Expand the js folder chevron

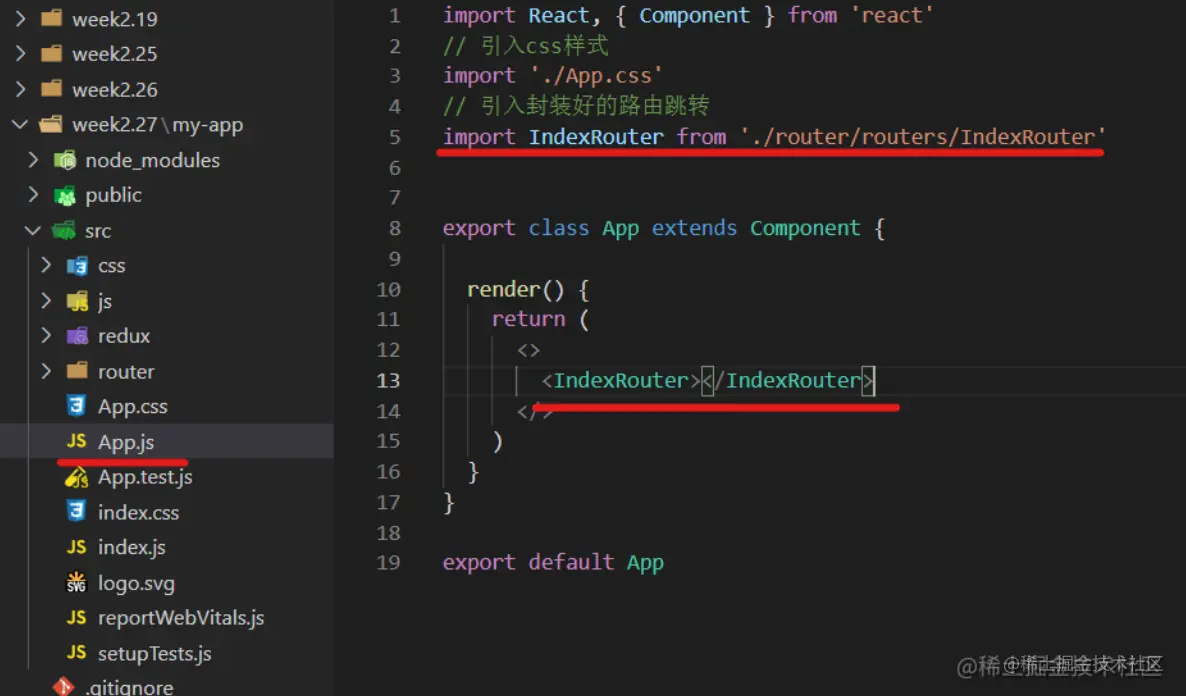point(46,300)
